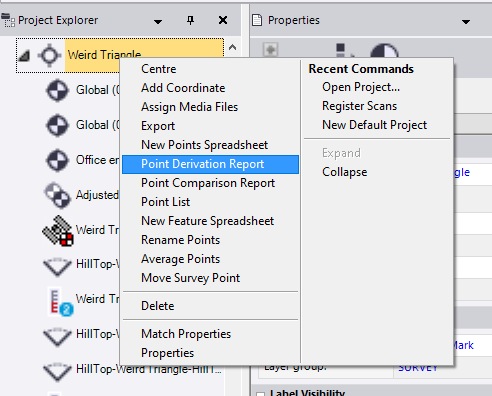Click the first Properties toolbar icon
Screen dimensions: 492x396
[271, 50]
